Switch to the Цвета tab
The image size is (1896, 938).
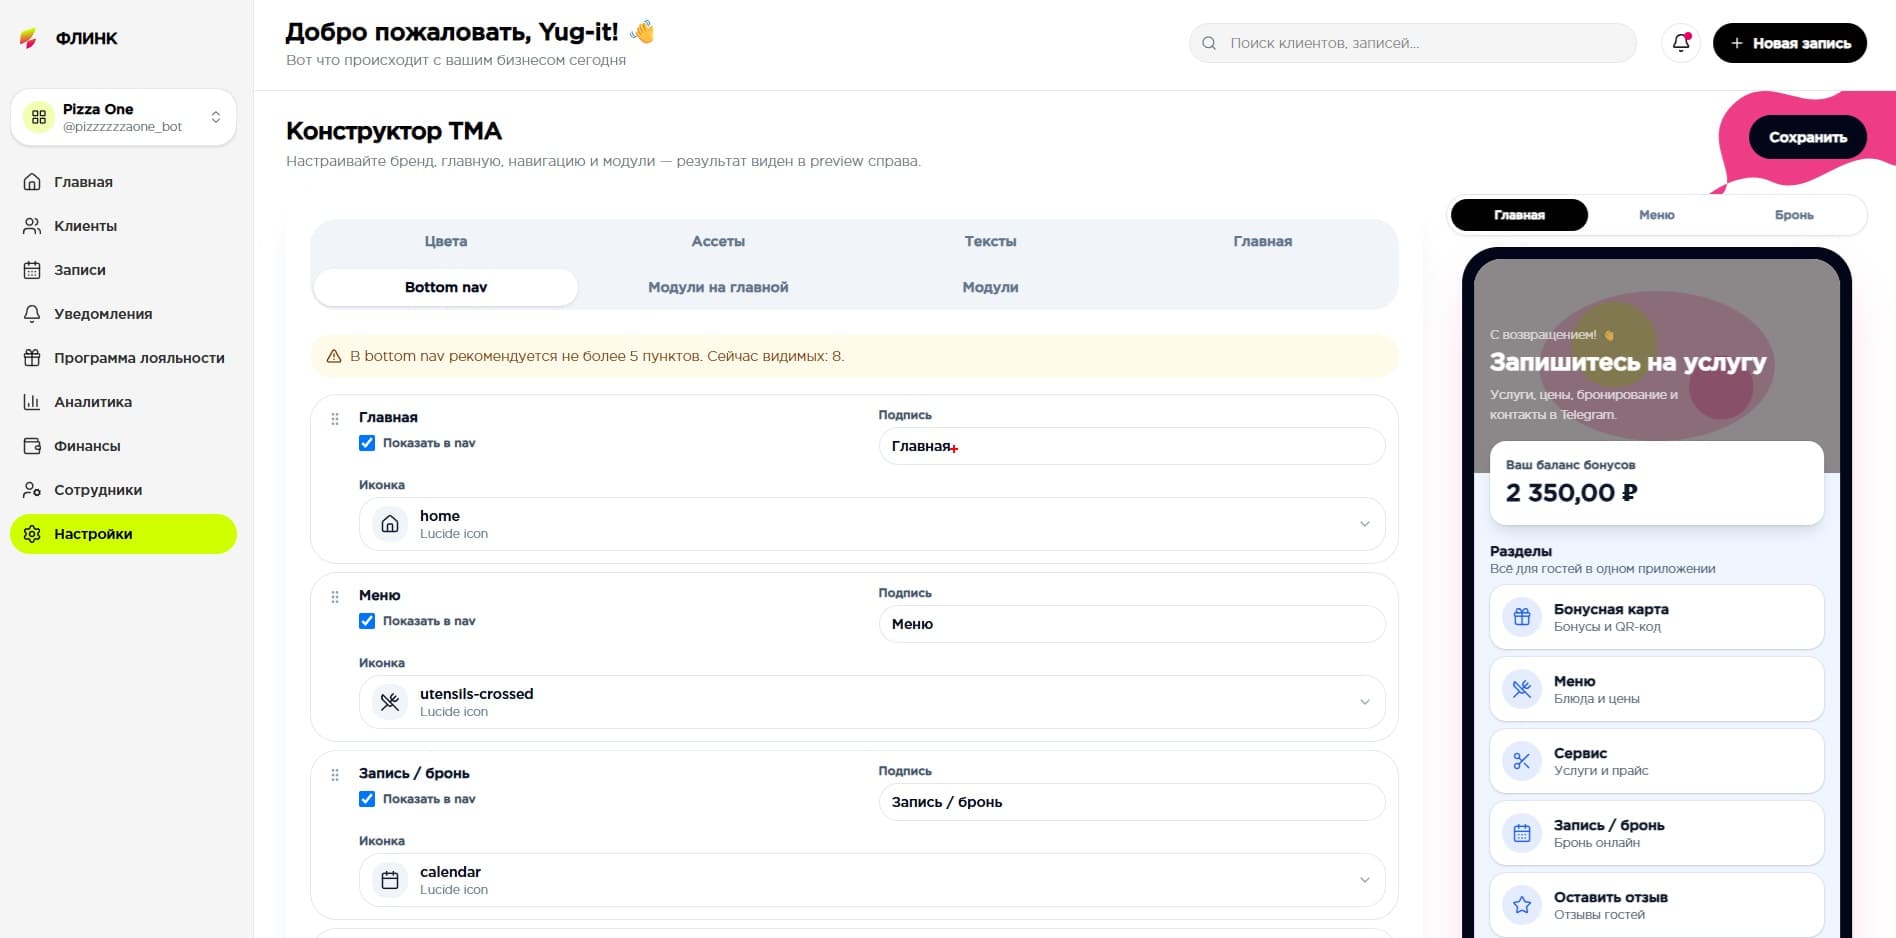pos(446,241)
